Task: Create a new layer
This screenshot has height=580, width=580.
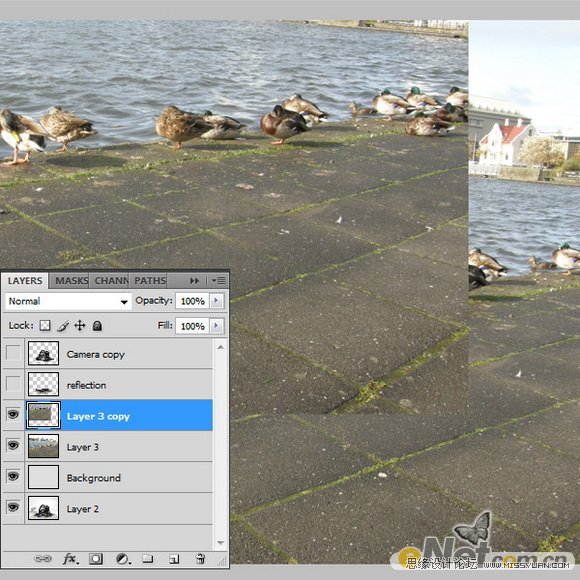Action: click(174, 559)
